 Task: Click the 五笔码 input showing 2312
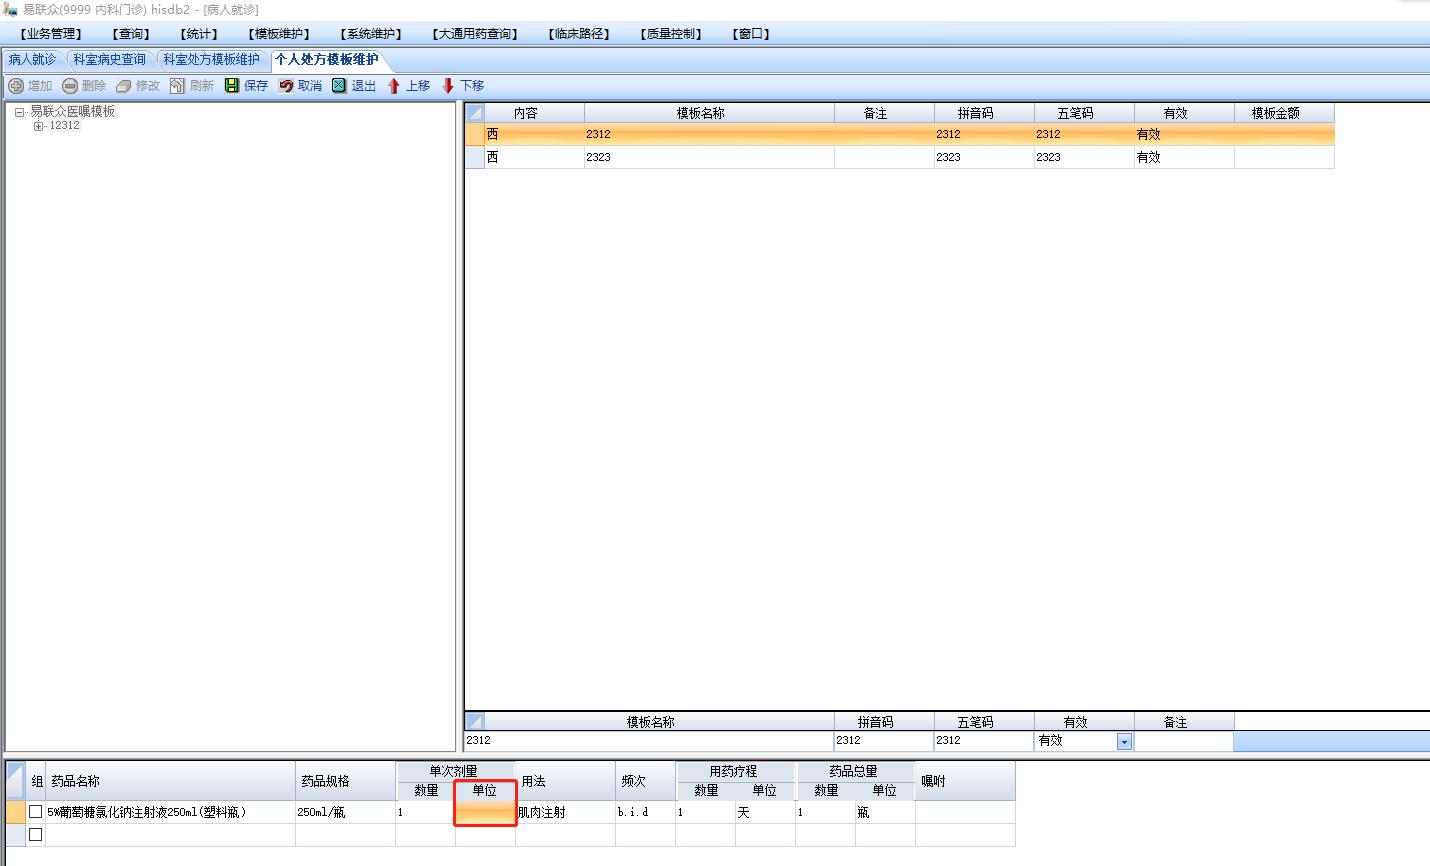(x=984, y=741)
